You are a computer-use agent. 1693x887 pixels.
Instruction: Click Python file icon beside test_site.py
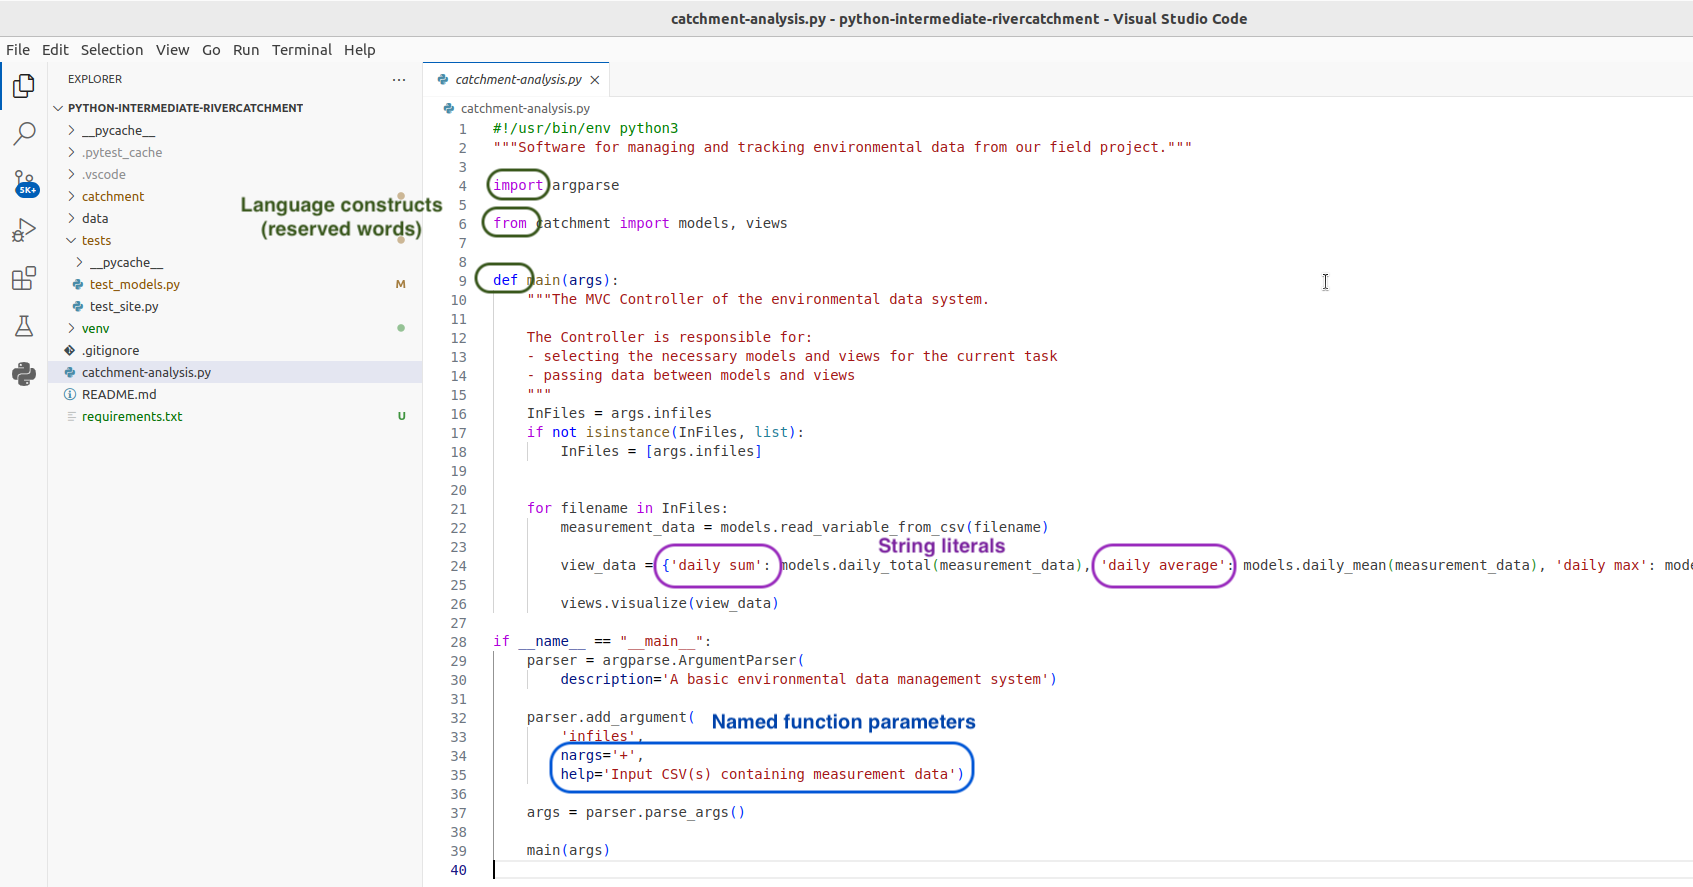click(78, 307)
